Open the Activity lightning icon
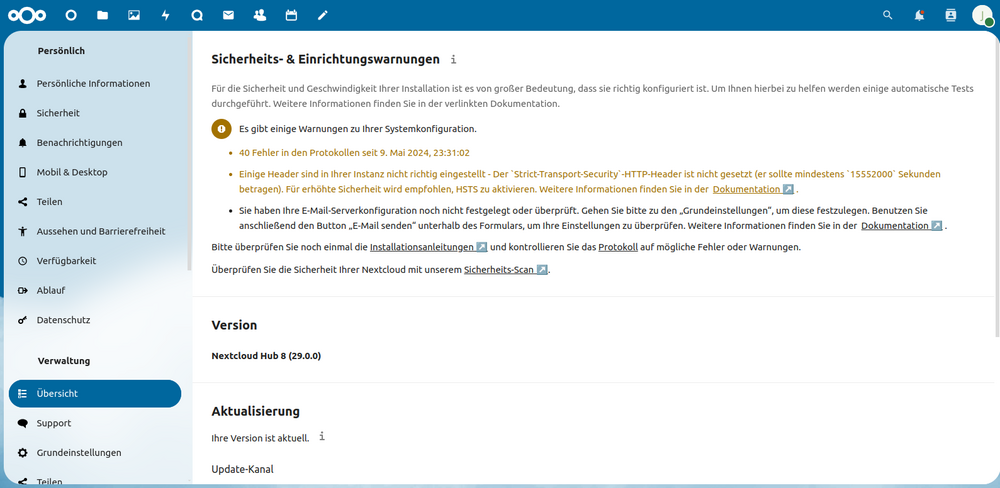The height and width of the screenshot is (488, 1000). coord(166,15)
